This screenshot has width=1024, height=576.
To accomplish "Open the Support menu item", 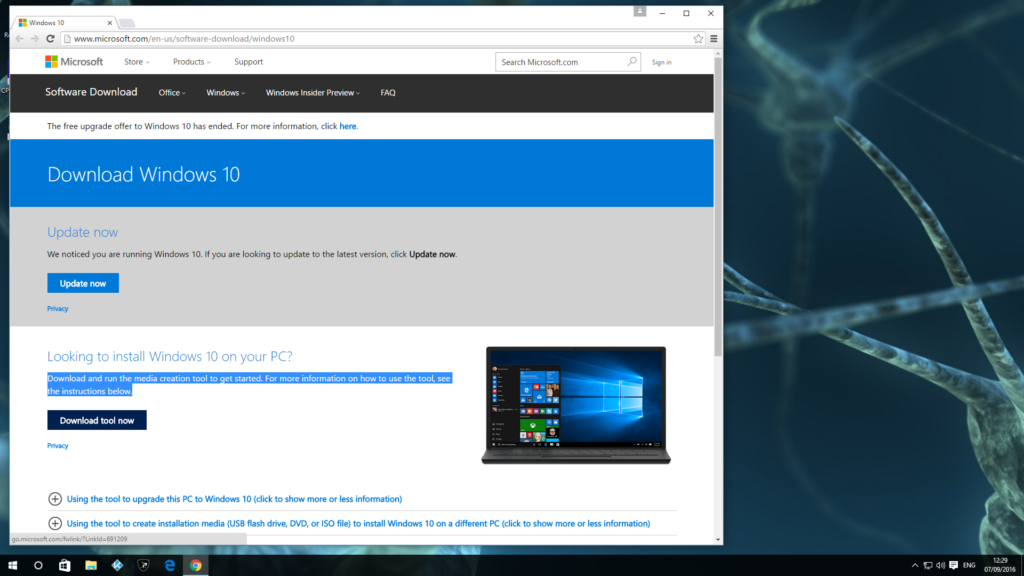I will [248, 62].
